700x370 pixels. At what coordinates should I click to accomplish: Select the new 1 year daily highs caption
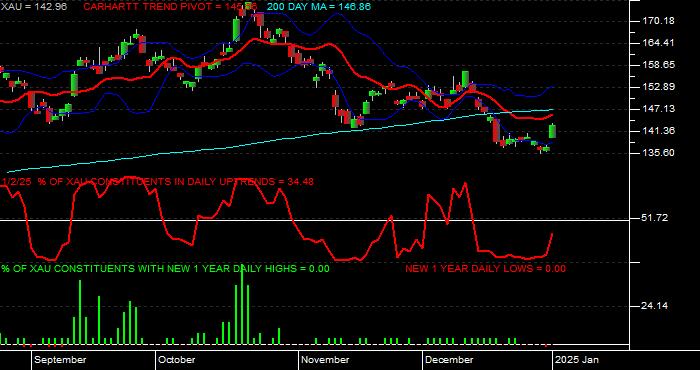click(x=166, y=268)
